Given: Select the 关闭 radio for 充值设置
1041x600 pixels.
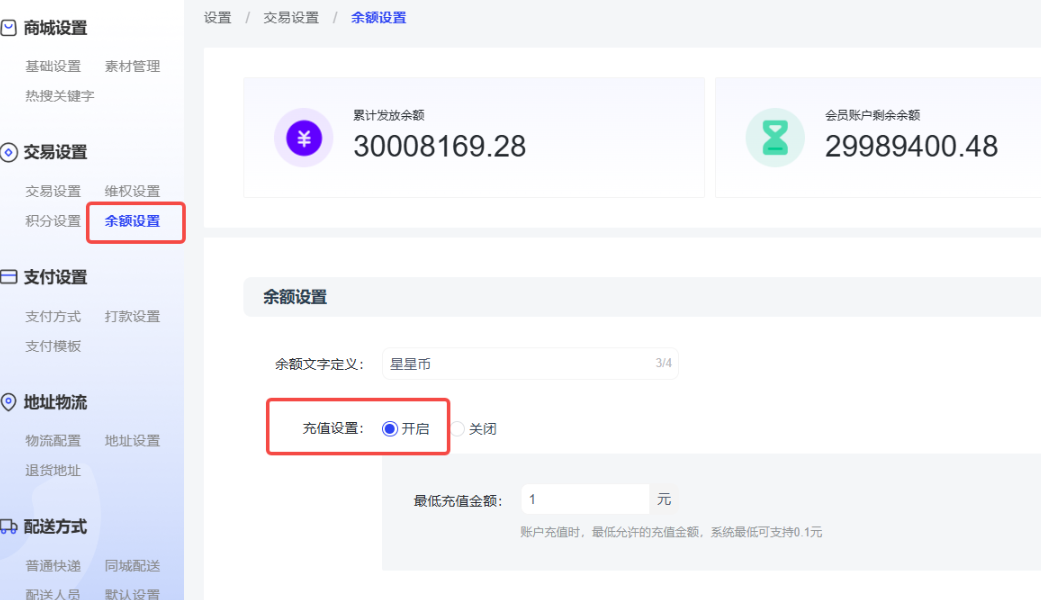Looking at the screenshot, I should pos(458,429).
